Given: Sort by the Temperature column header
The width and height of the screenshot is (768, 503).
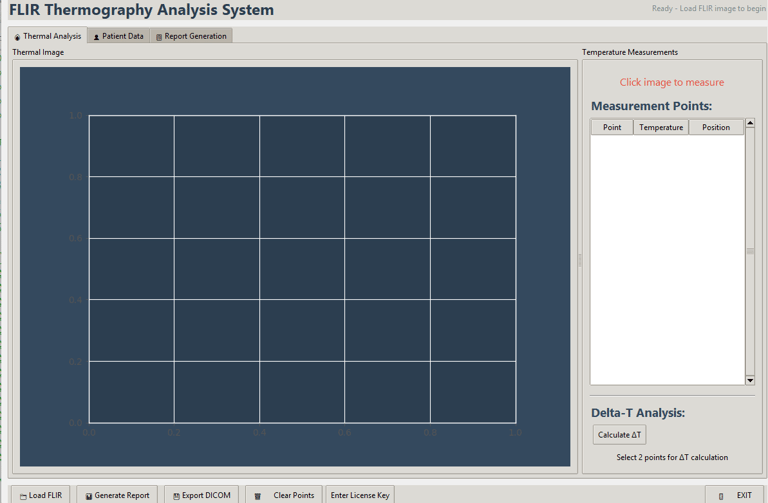Looking at the screenshot, I should pyautogui.click(x=661, y=127).
